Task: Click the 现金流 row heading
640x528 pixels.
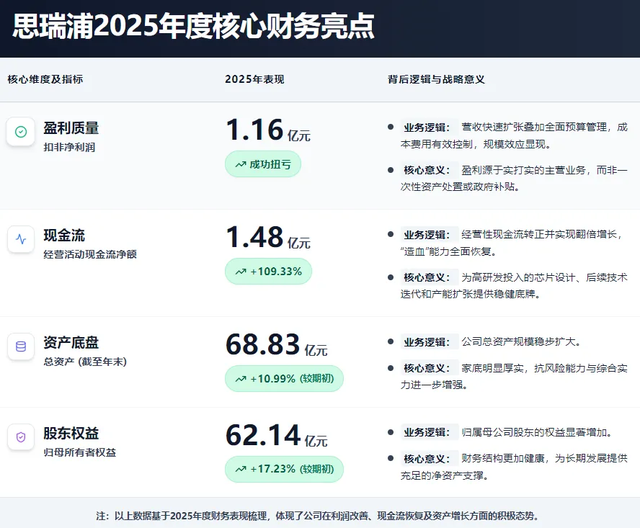Action: tap(64, 235)
